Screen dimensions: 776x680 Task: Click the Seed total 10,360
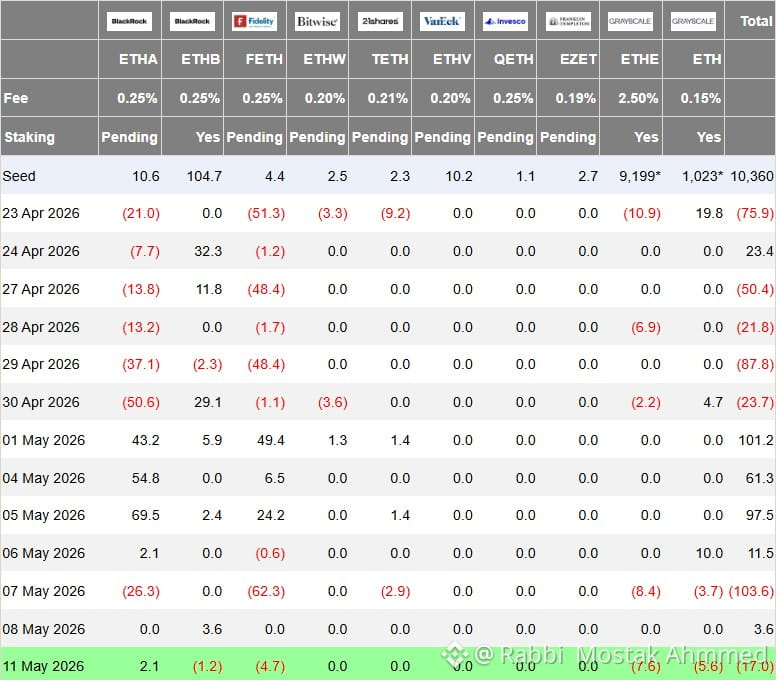(x=752, y=176)
